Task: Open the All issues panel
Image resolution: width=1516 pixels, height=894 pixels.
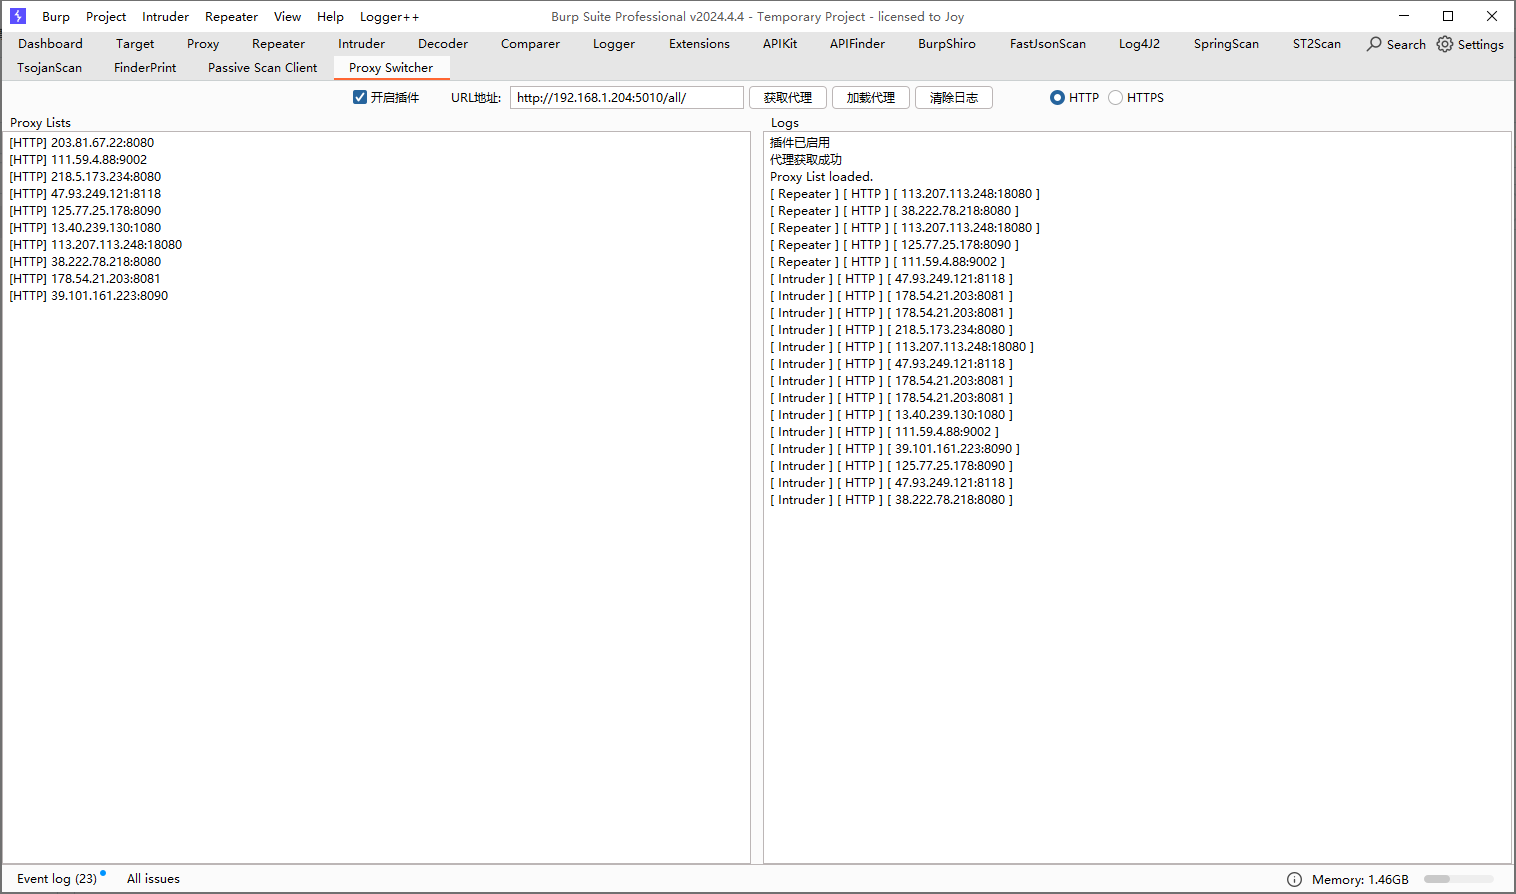Action: pos(153,879)
